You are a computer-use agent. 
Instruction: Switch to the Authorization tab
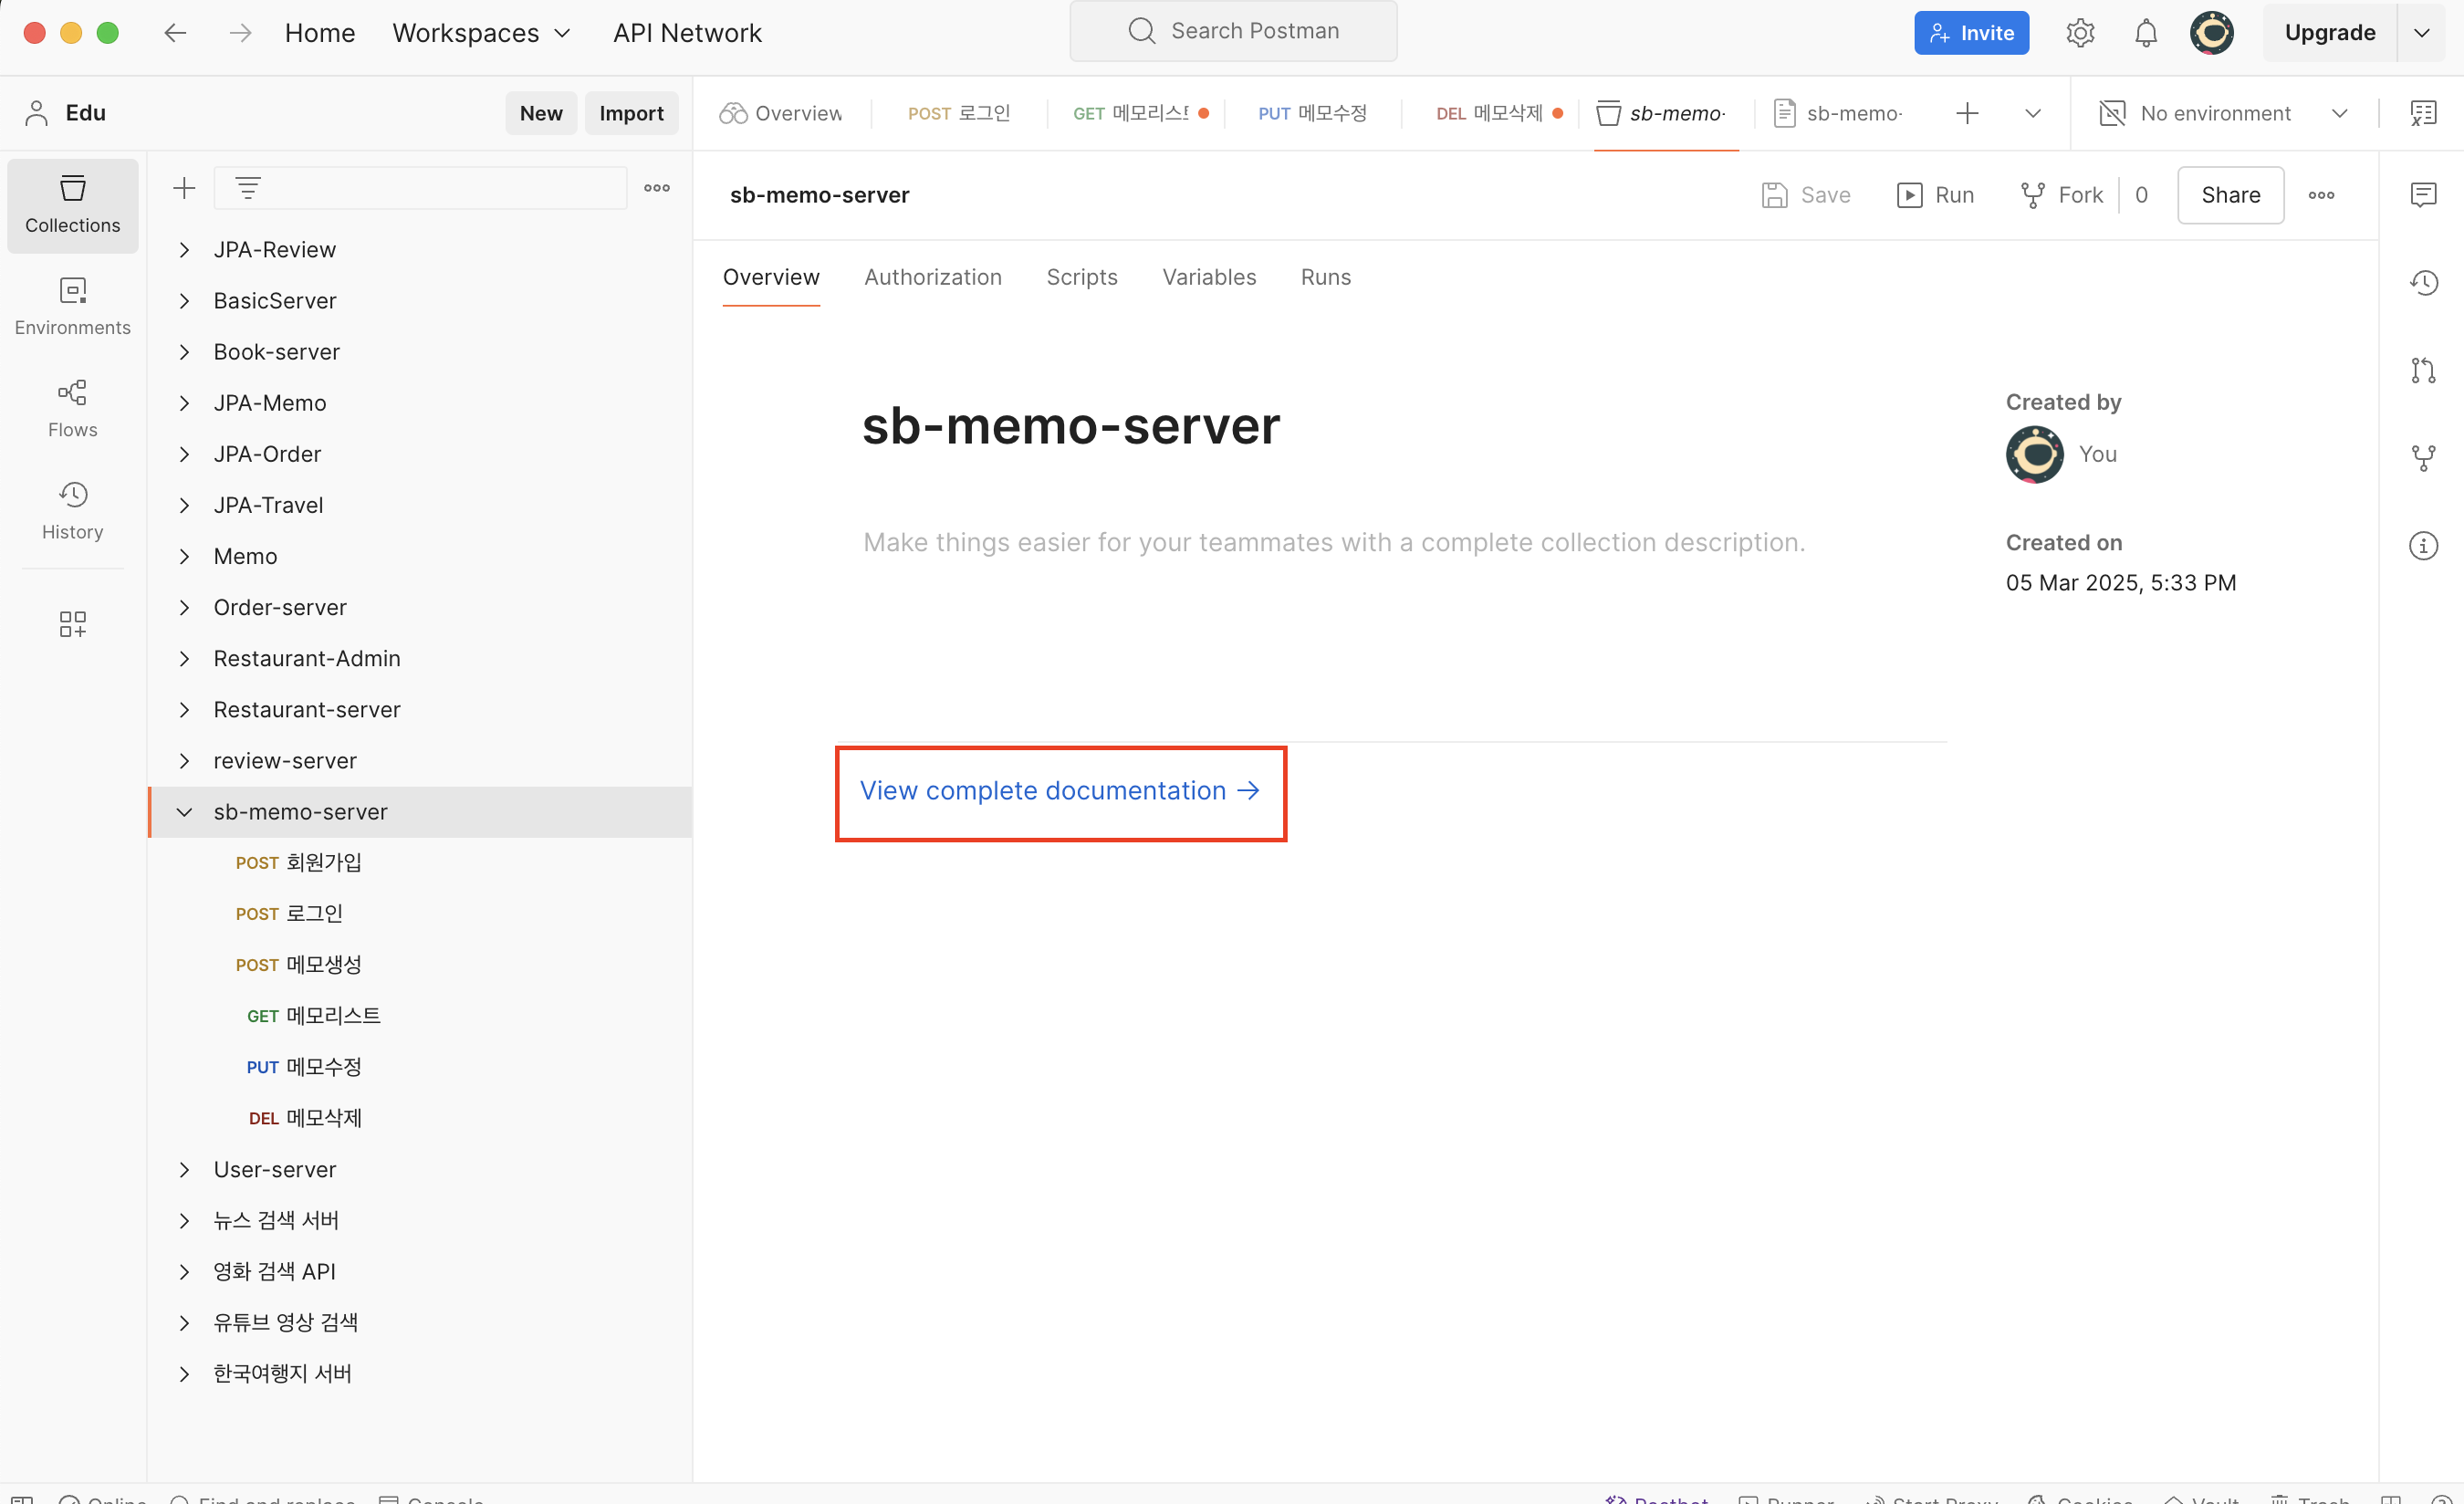[932, 277]
